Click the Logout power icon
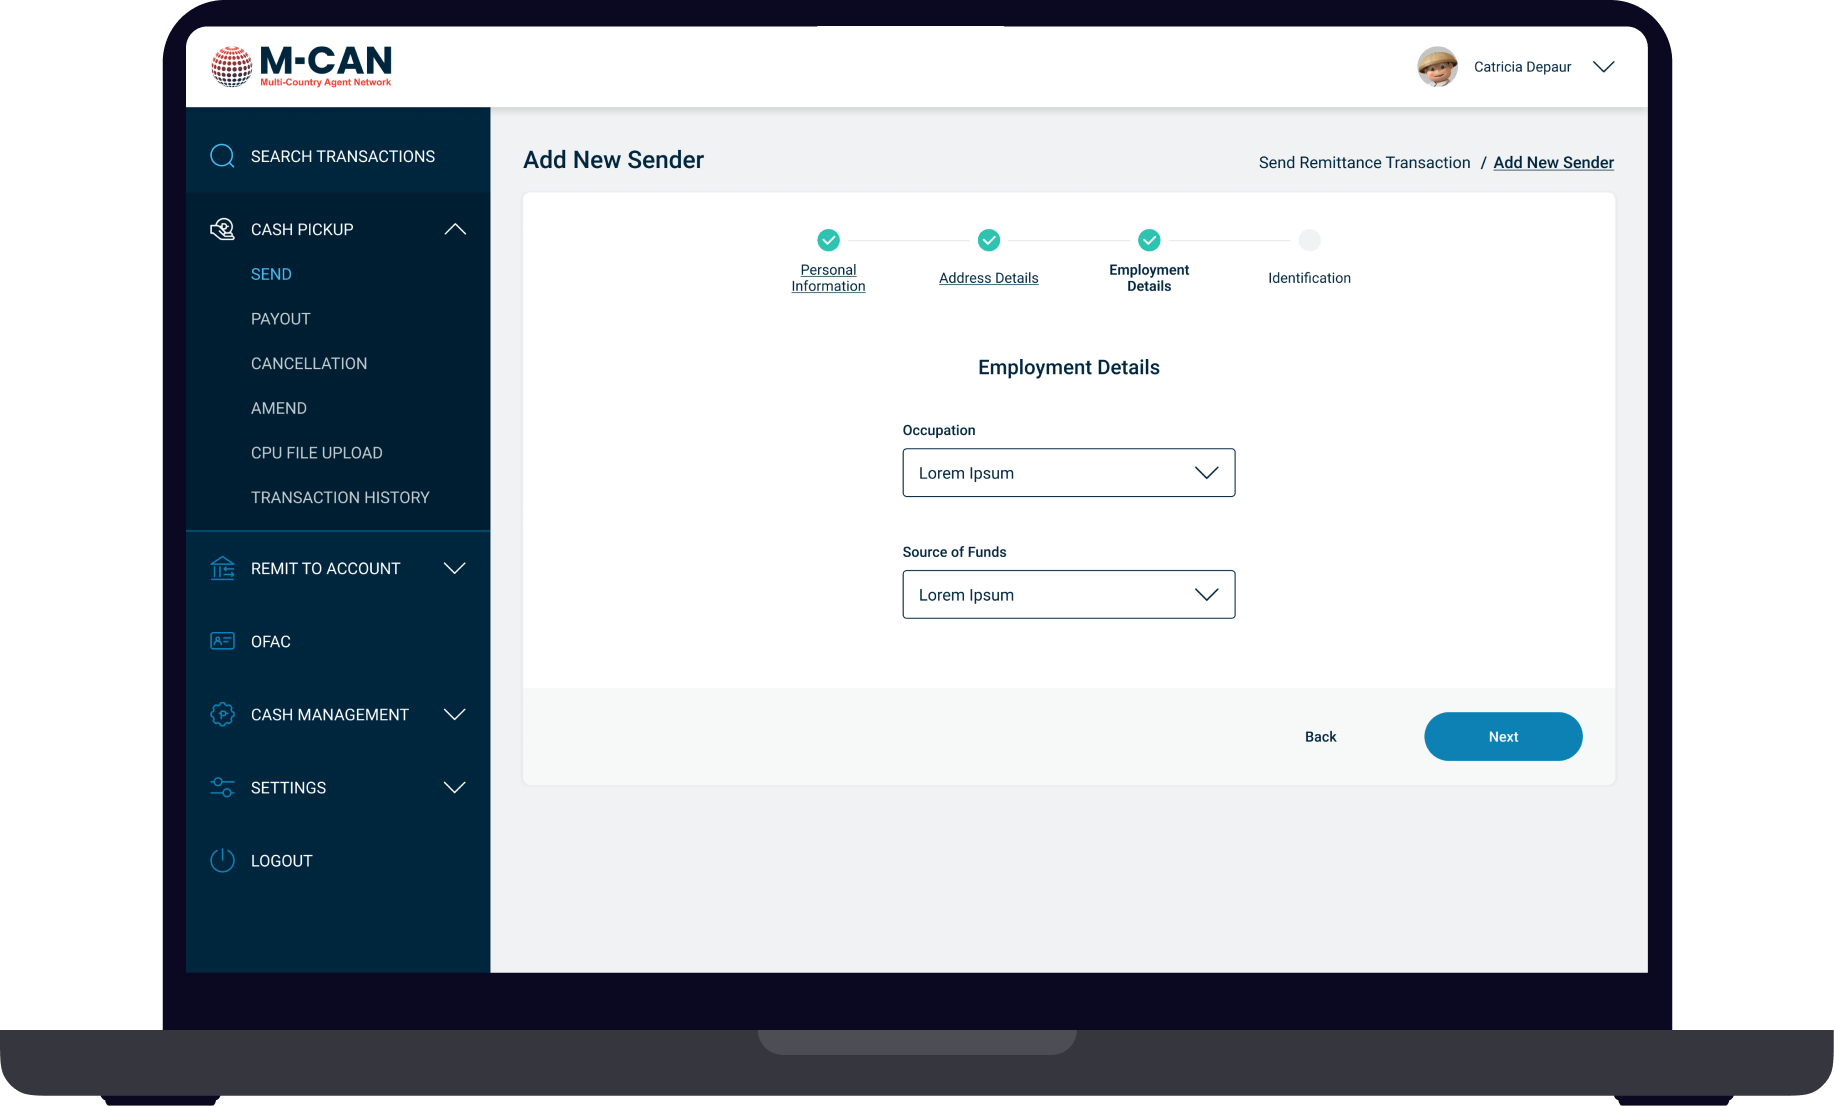Screen dimensions: 1834x1106 coord(222,860)
